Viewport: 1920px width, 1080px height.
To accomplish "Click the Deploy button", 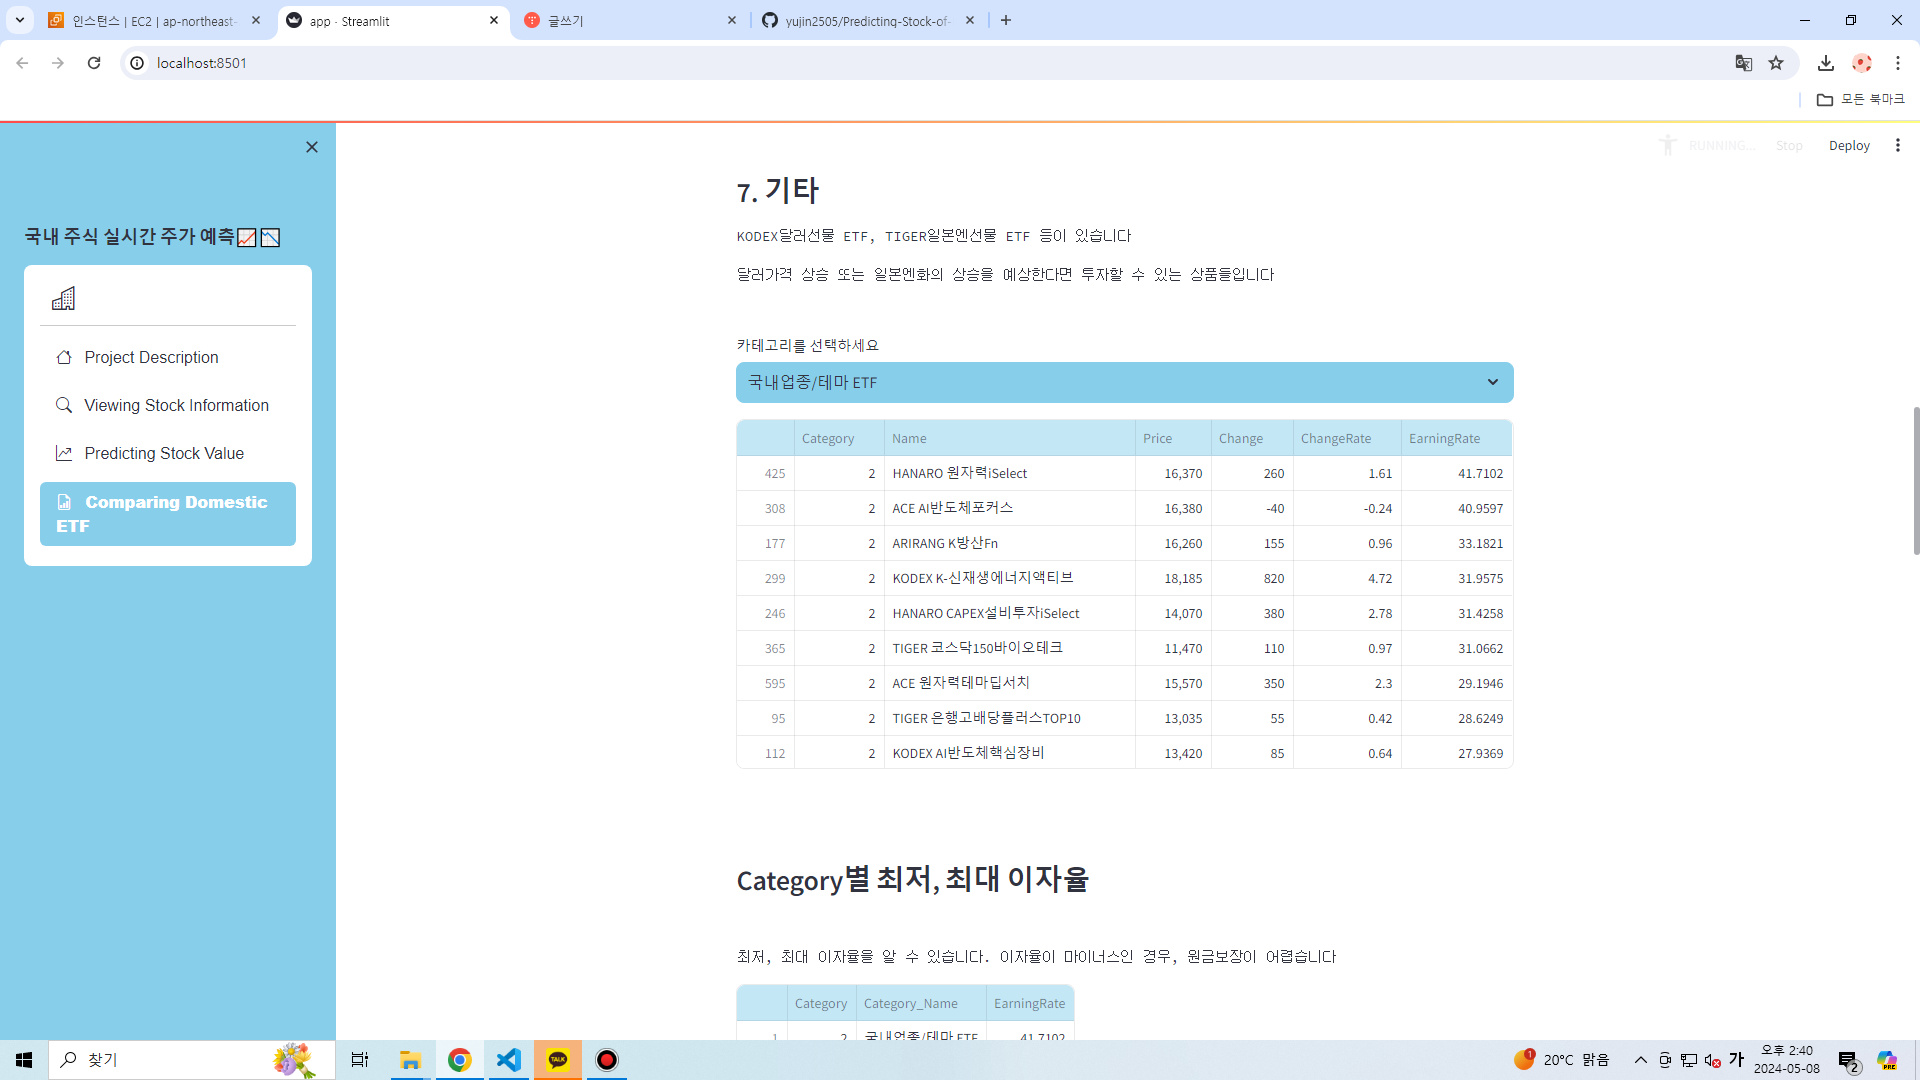I will click(x=1849, y=145).
